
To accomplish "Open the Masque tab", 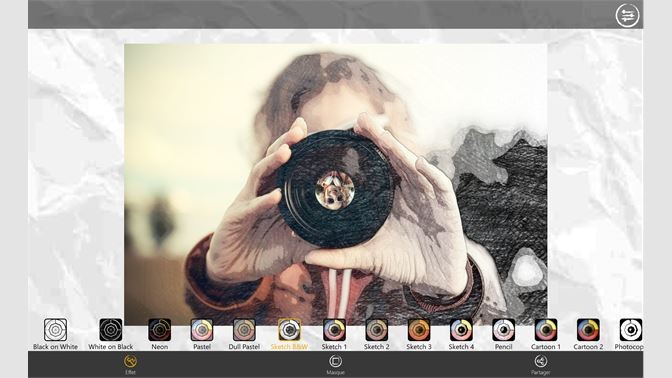I will click(x=335, y=365).
